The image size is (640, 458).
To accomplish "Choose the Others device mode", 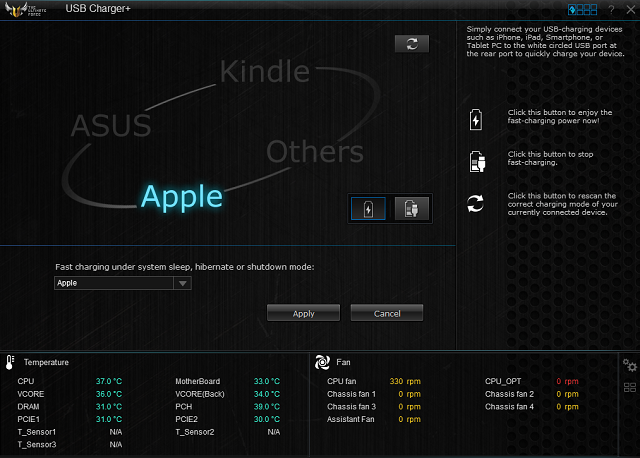I will point(314,152).
